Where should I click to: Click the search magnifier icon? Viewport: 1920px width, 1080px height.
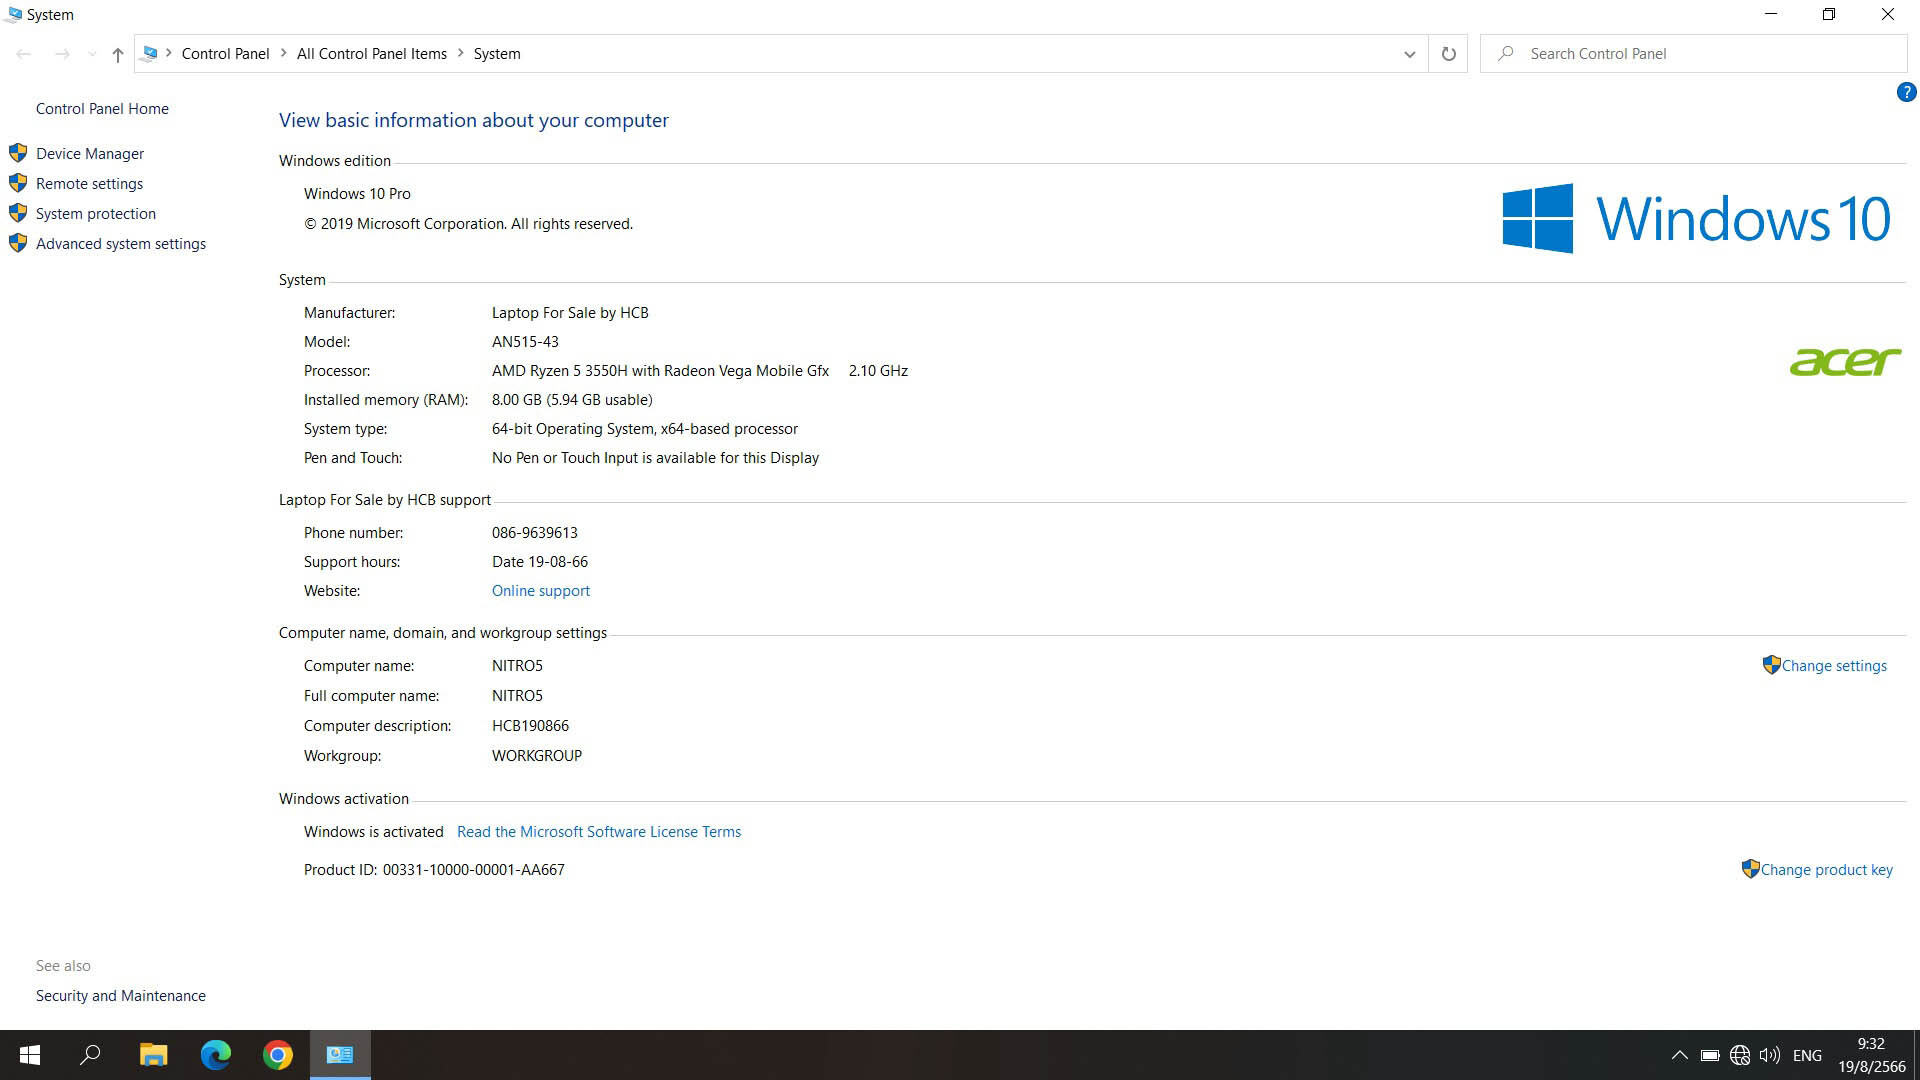tap(1505, 53)
